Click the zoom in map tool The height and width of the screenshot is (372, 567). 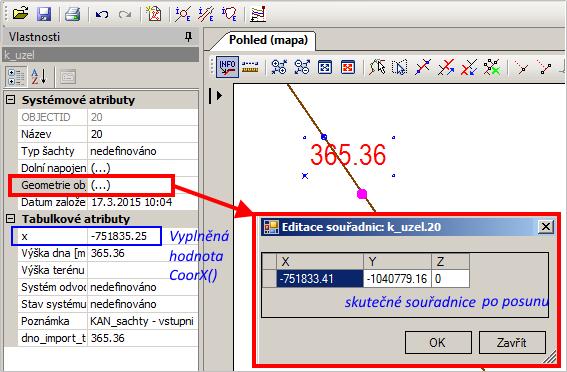(x=279, y=67)
